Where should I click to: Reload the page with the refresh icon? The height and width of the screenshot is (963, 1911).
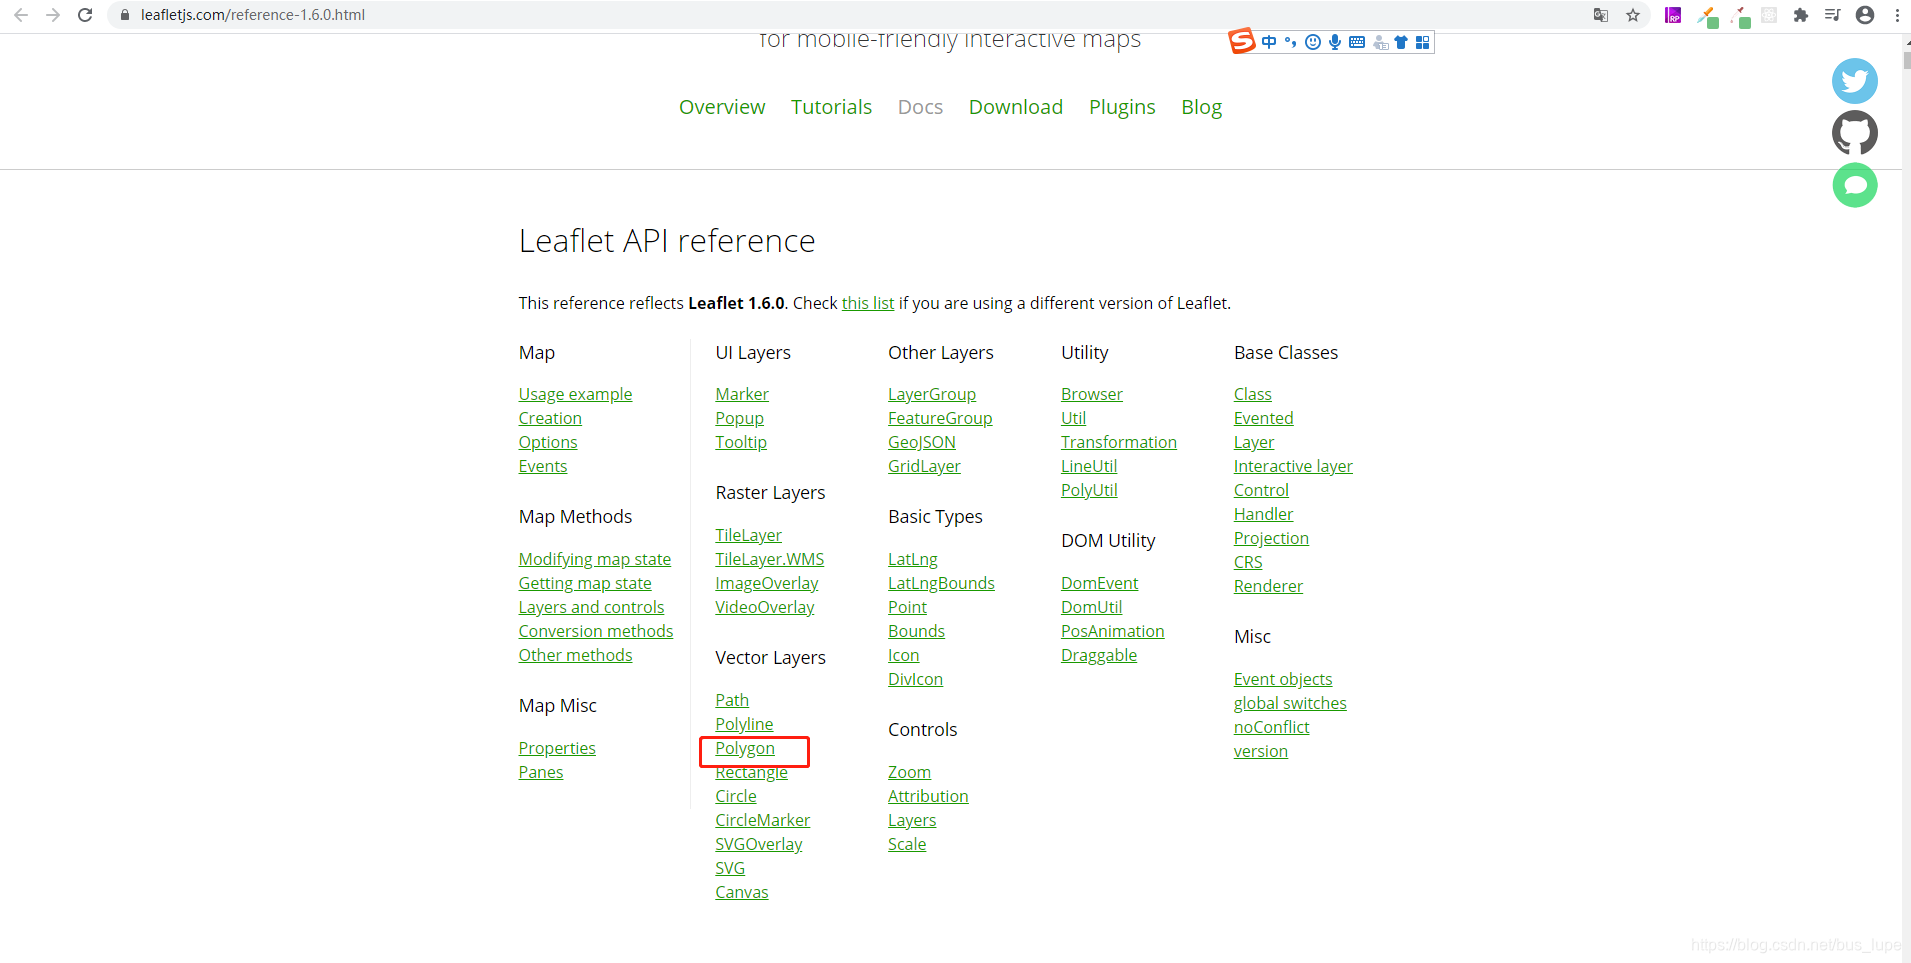pos(85,15)
